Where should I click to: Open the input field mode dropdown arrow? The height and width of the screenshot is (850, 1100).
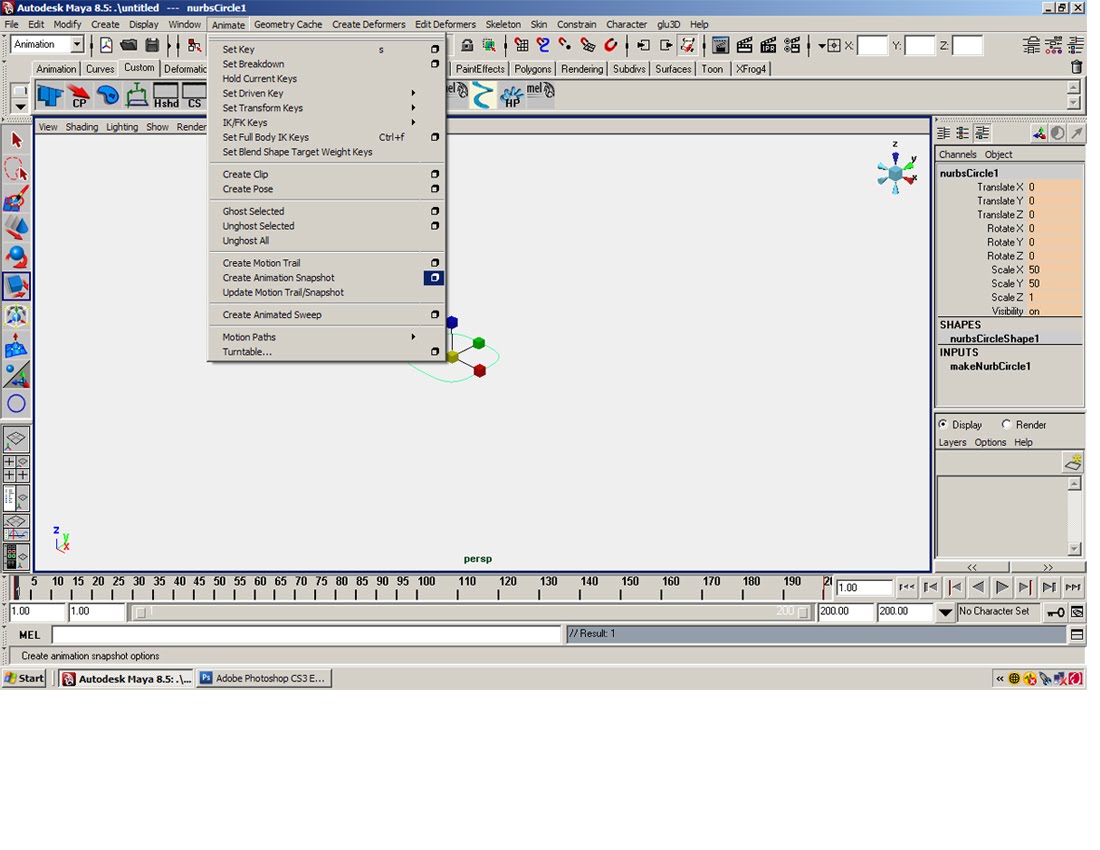tap(821, 46)
